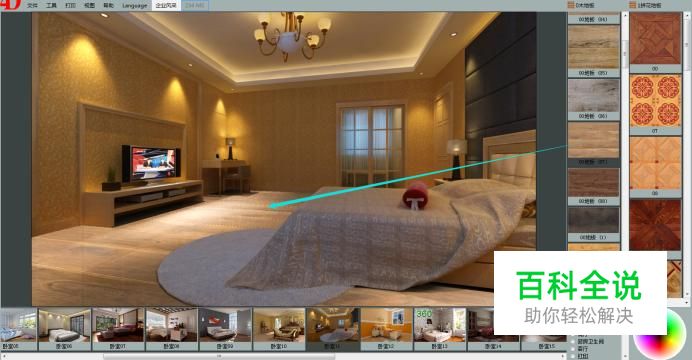Open the 工具 tools menu
Screen dimensions: 692x360
(x=52, y=6)
